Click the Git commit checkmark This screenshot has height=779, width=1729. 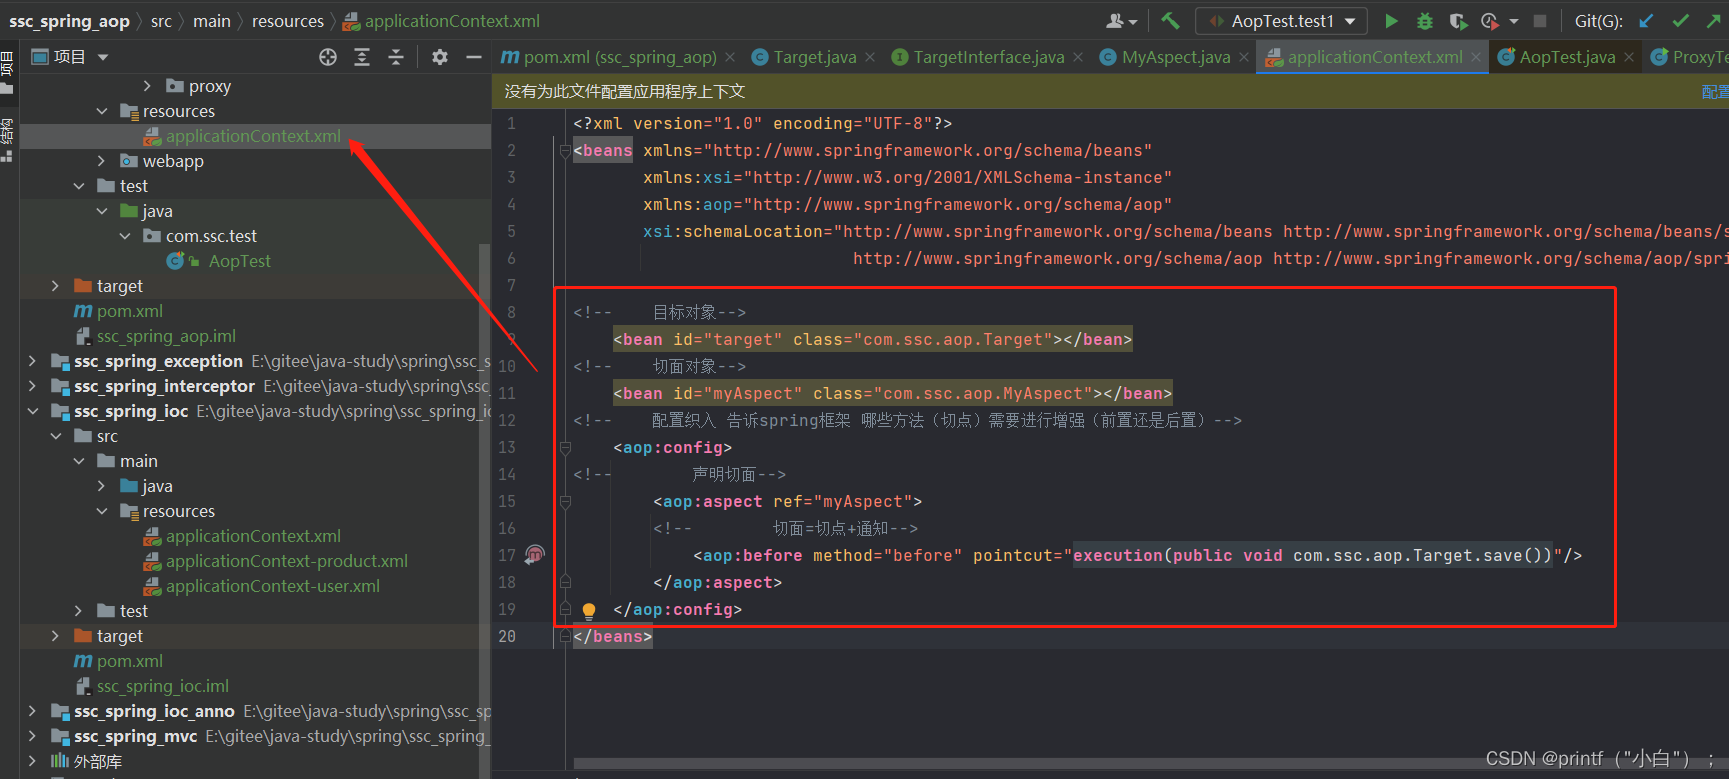pyautogui.click(x=1681, y=21)
